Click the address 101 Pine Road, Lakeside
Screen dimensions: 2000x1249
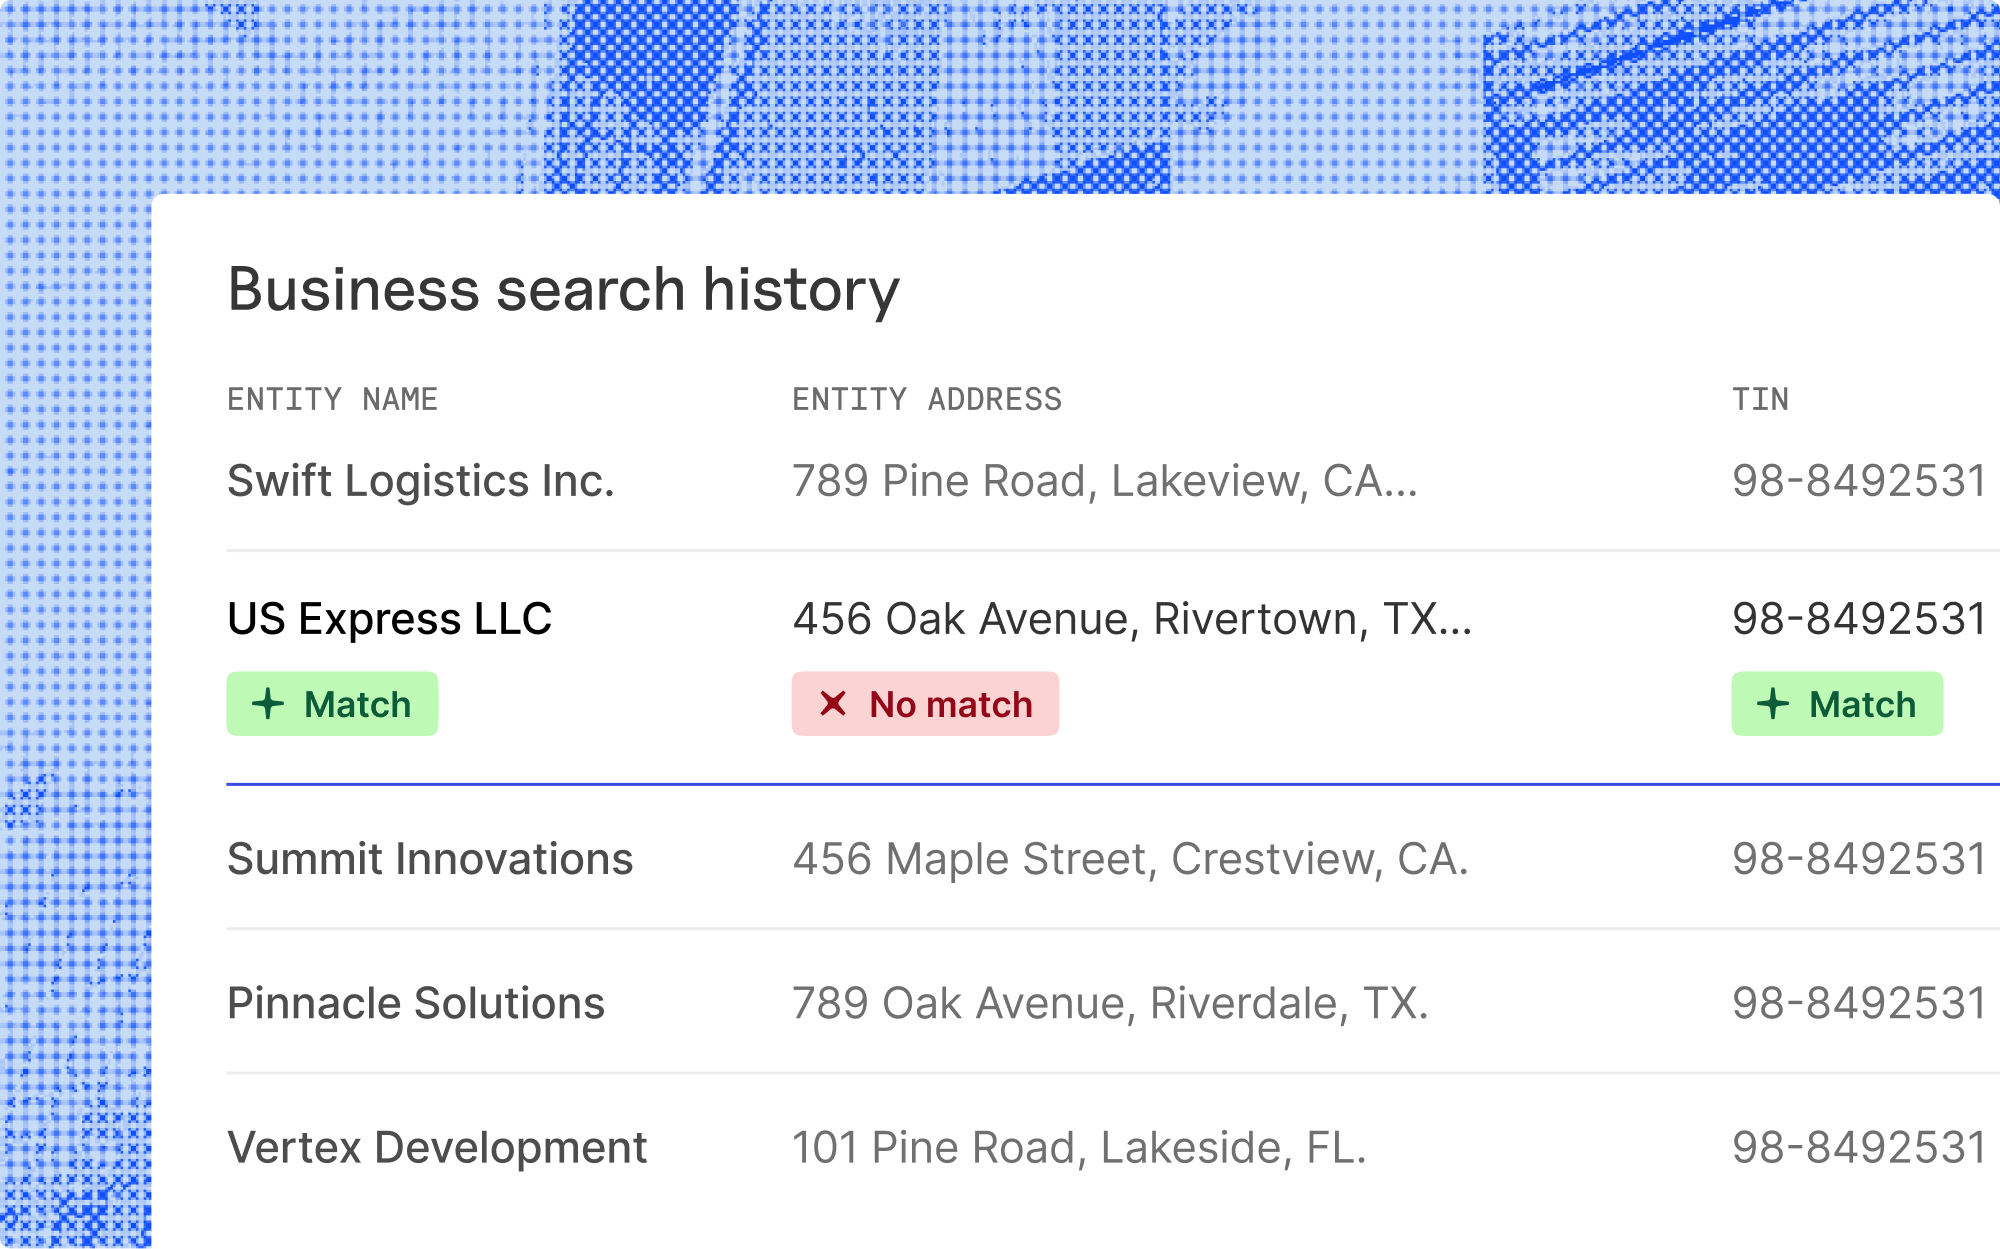[x=1079, y=1147]
